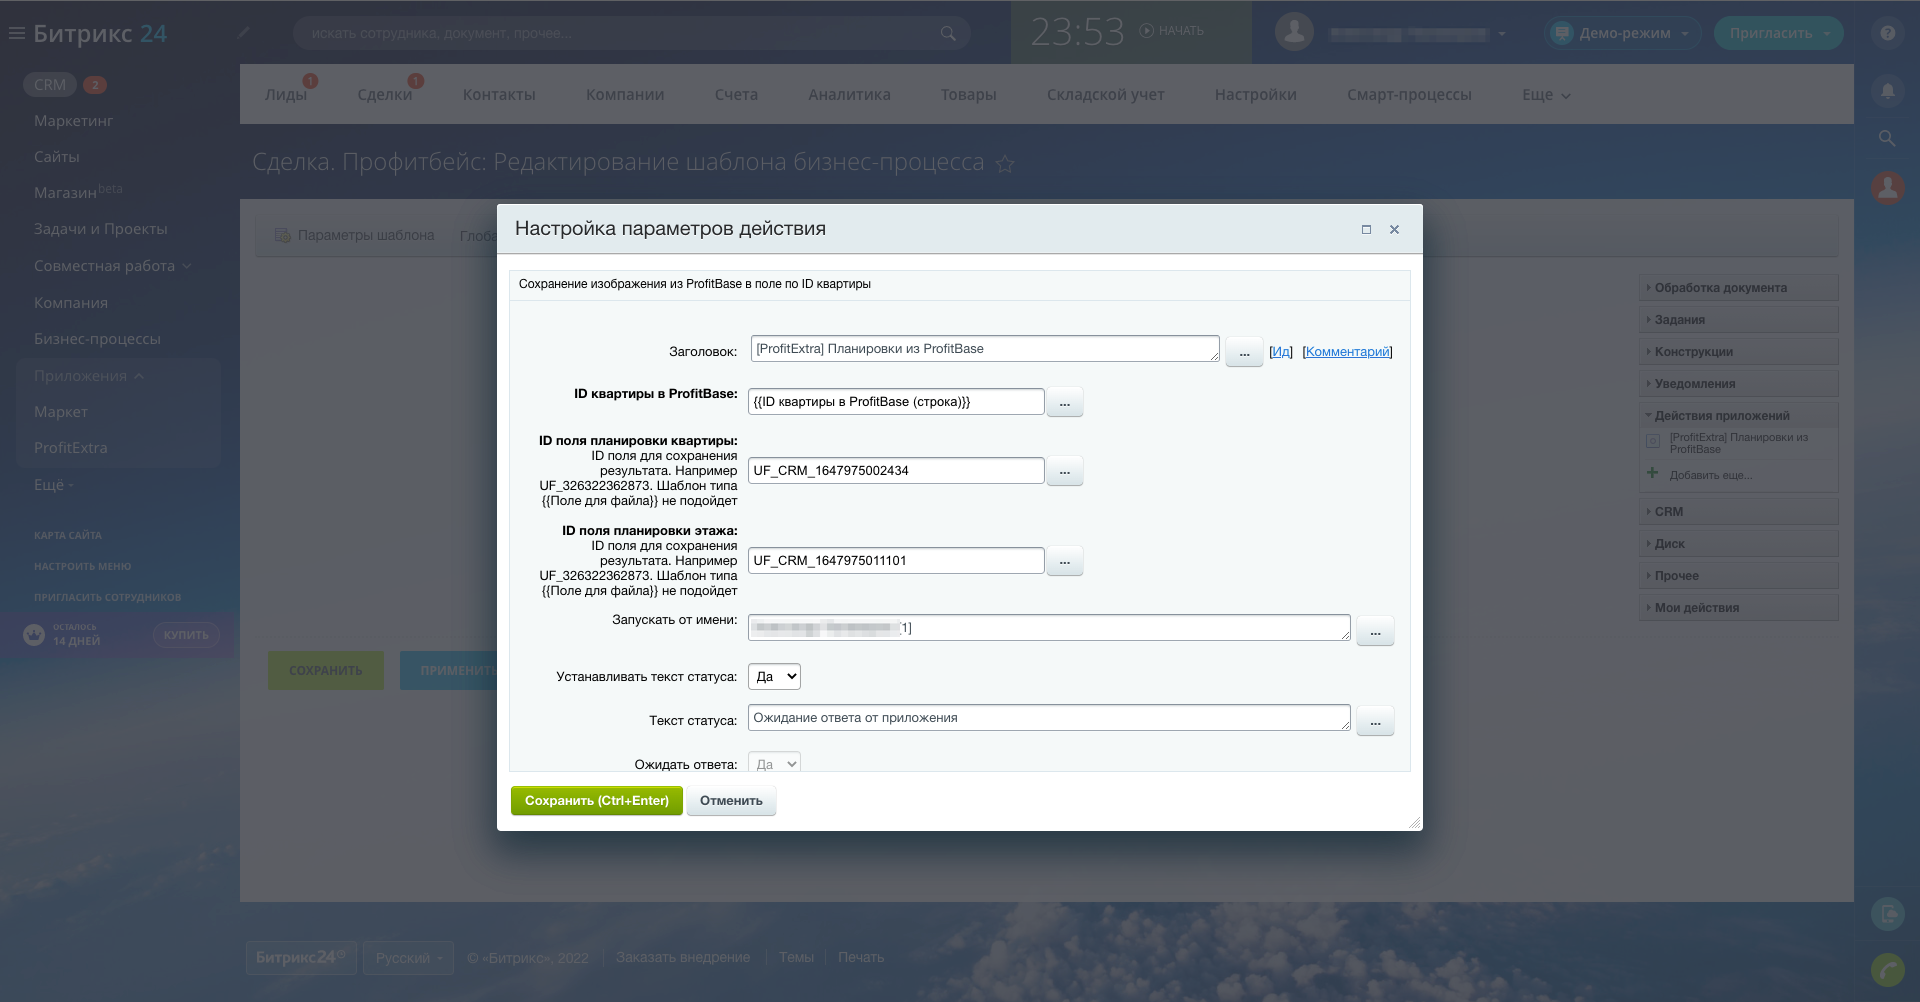The image size is (1920, 1002).
Task: Expand Диск activity group
Action: (1739, 544)
